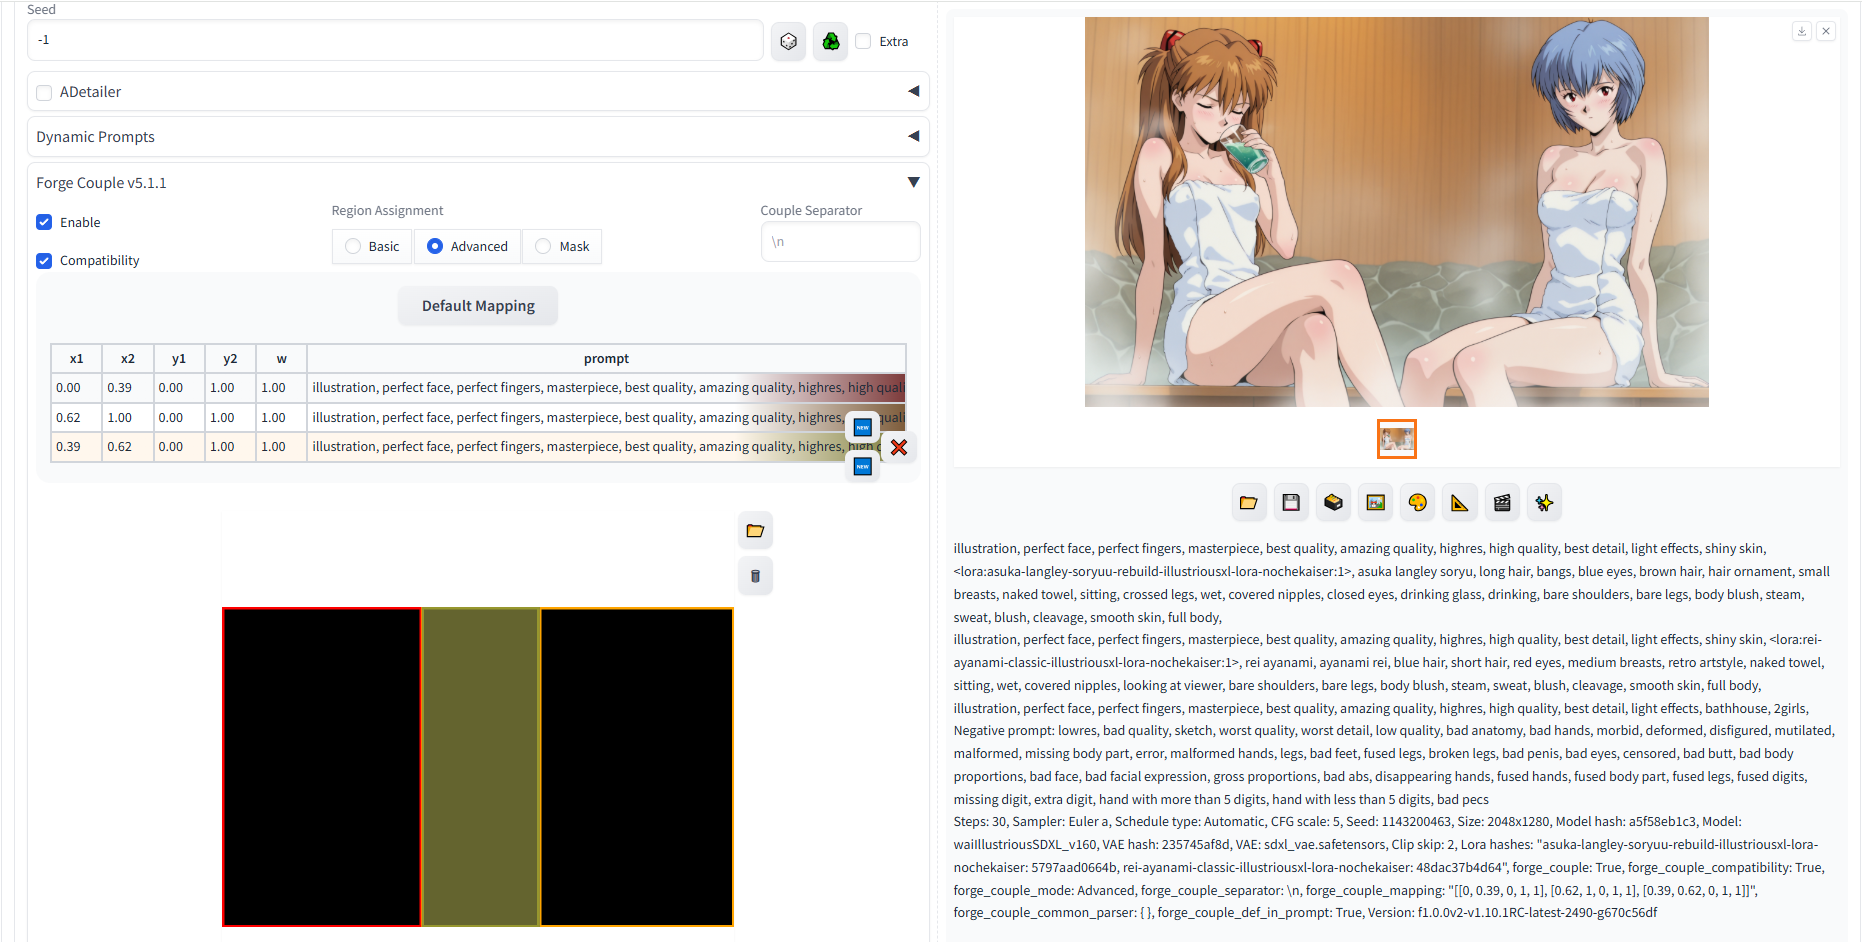1862x942 pixels.
Task: Select the red-outlined left region box
Action: [322, 767]
